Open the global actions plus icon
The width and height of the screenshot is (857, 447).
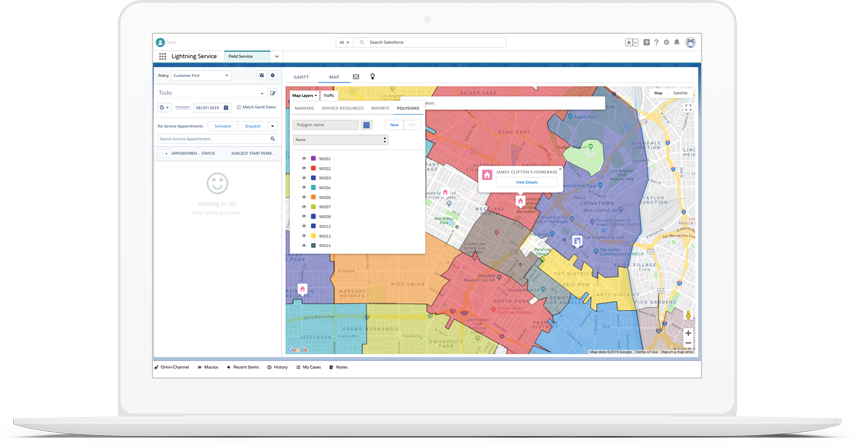647,42
